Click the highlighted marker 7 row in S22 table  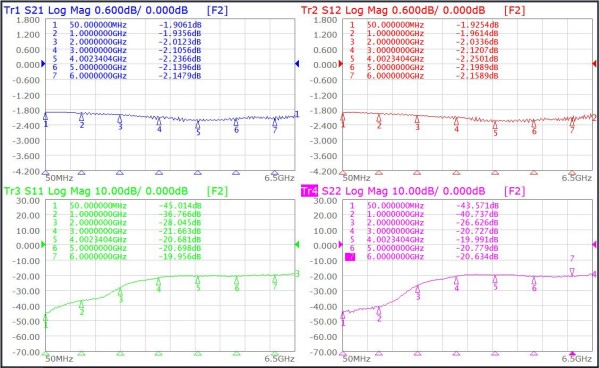[x=422, y=257]
